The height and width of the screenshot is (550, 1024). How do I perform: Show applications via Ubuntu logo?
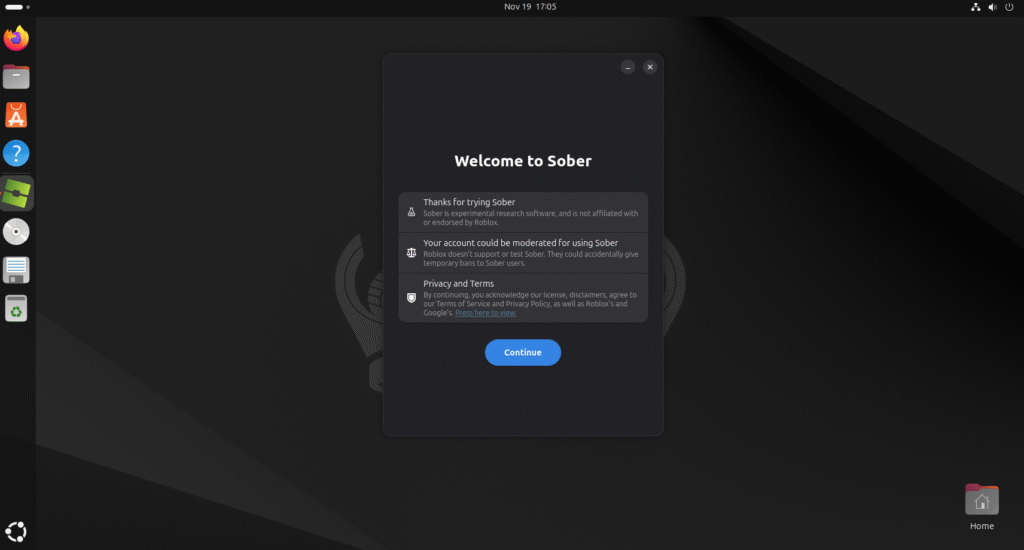pyautogui.click(x=16, y=532)
